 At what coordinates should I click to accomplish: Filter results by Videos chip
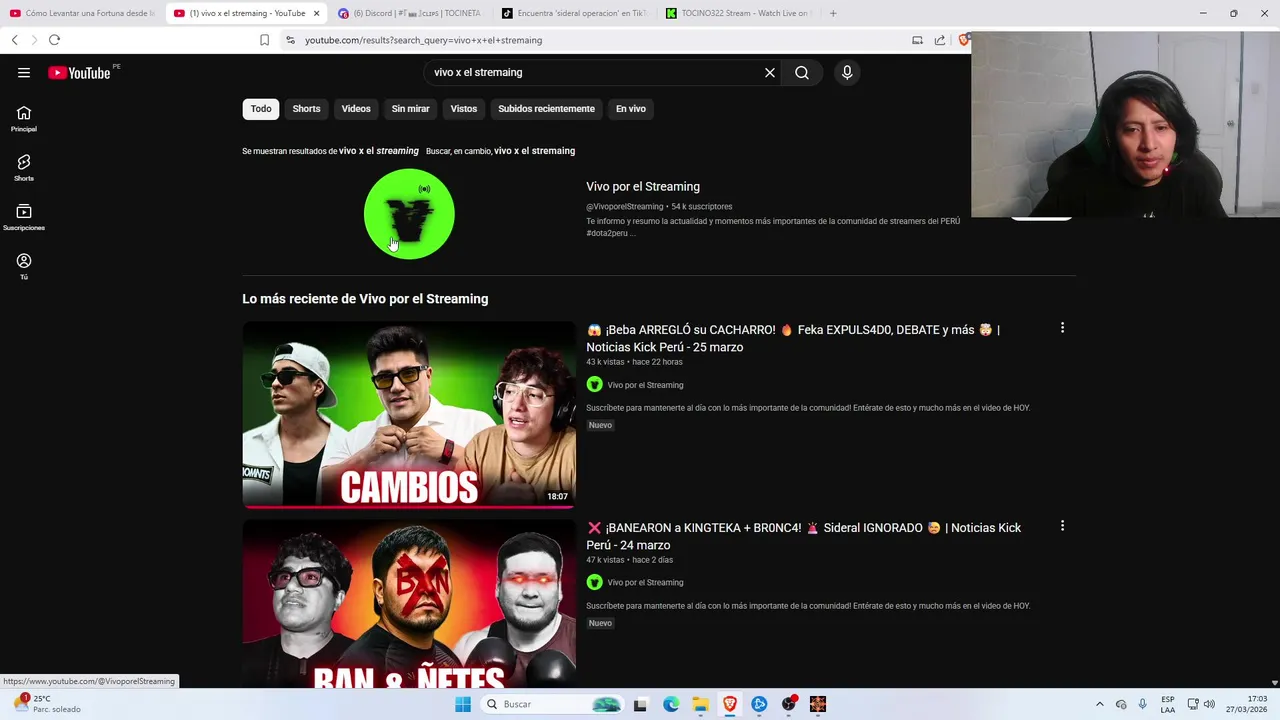pos(356,109)
